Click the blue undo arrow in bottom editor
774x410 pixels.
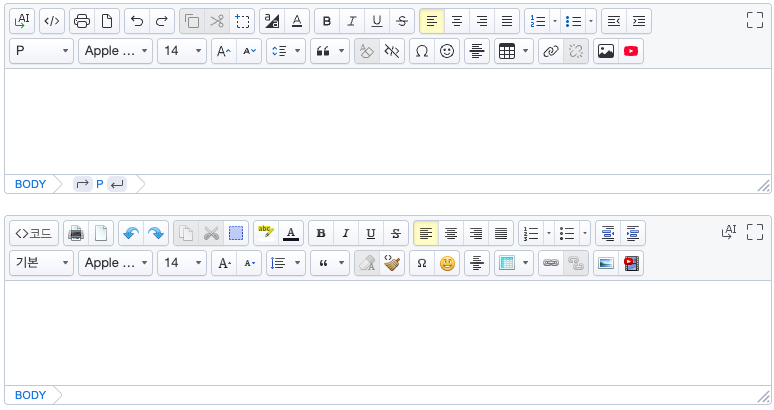tap(130, 233)
